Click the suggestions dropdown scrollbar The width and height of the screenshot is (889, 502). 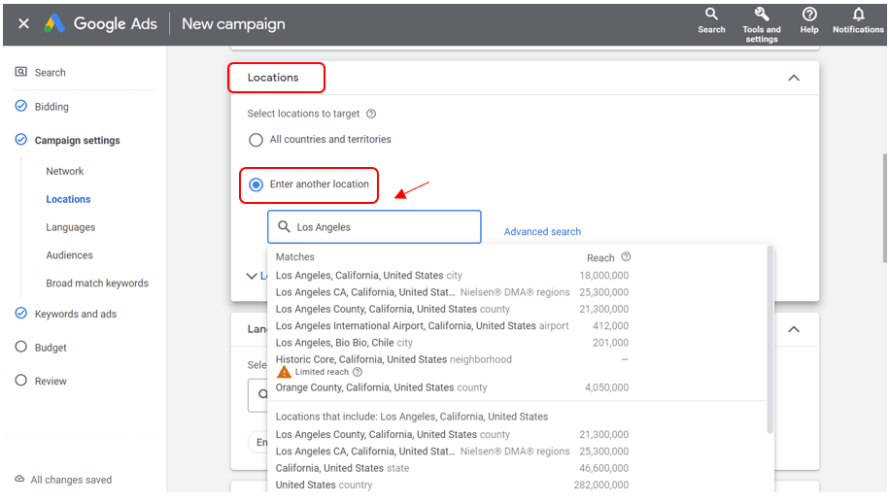[x=770, y=339]
